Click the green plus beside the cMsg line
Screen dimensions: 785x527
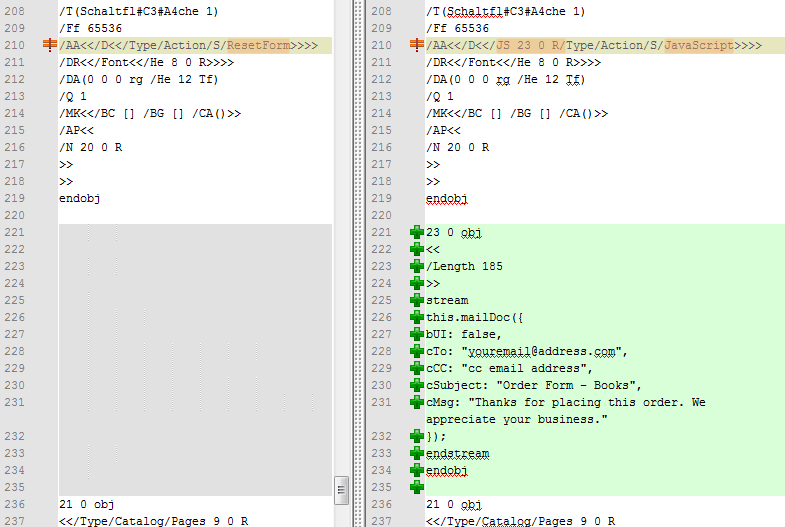point(417,402)
